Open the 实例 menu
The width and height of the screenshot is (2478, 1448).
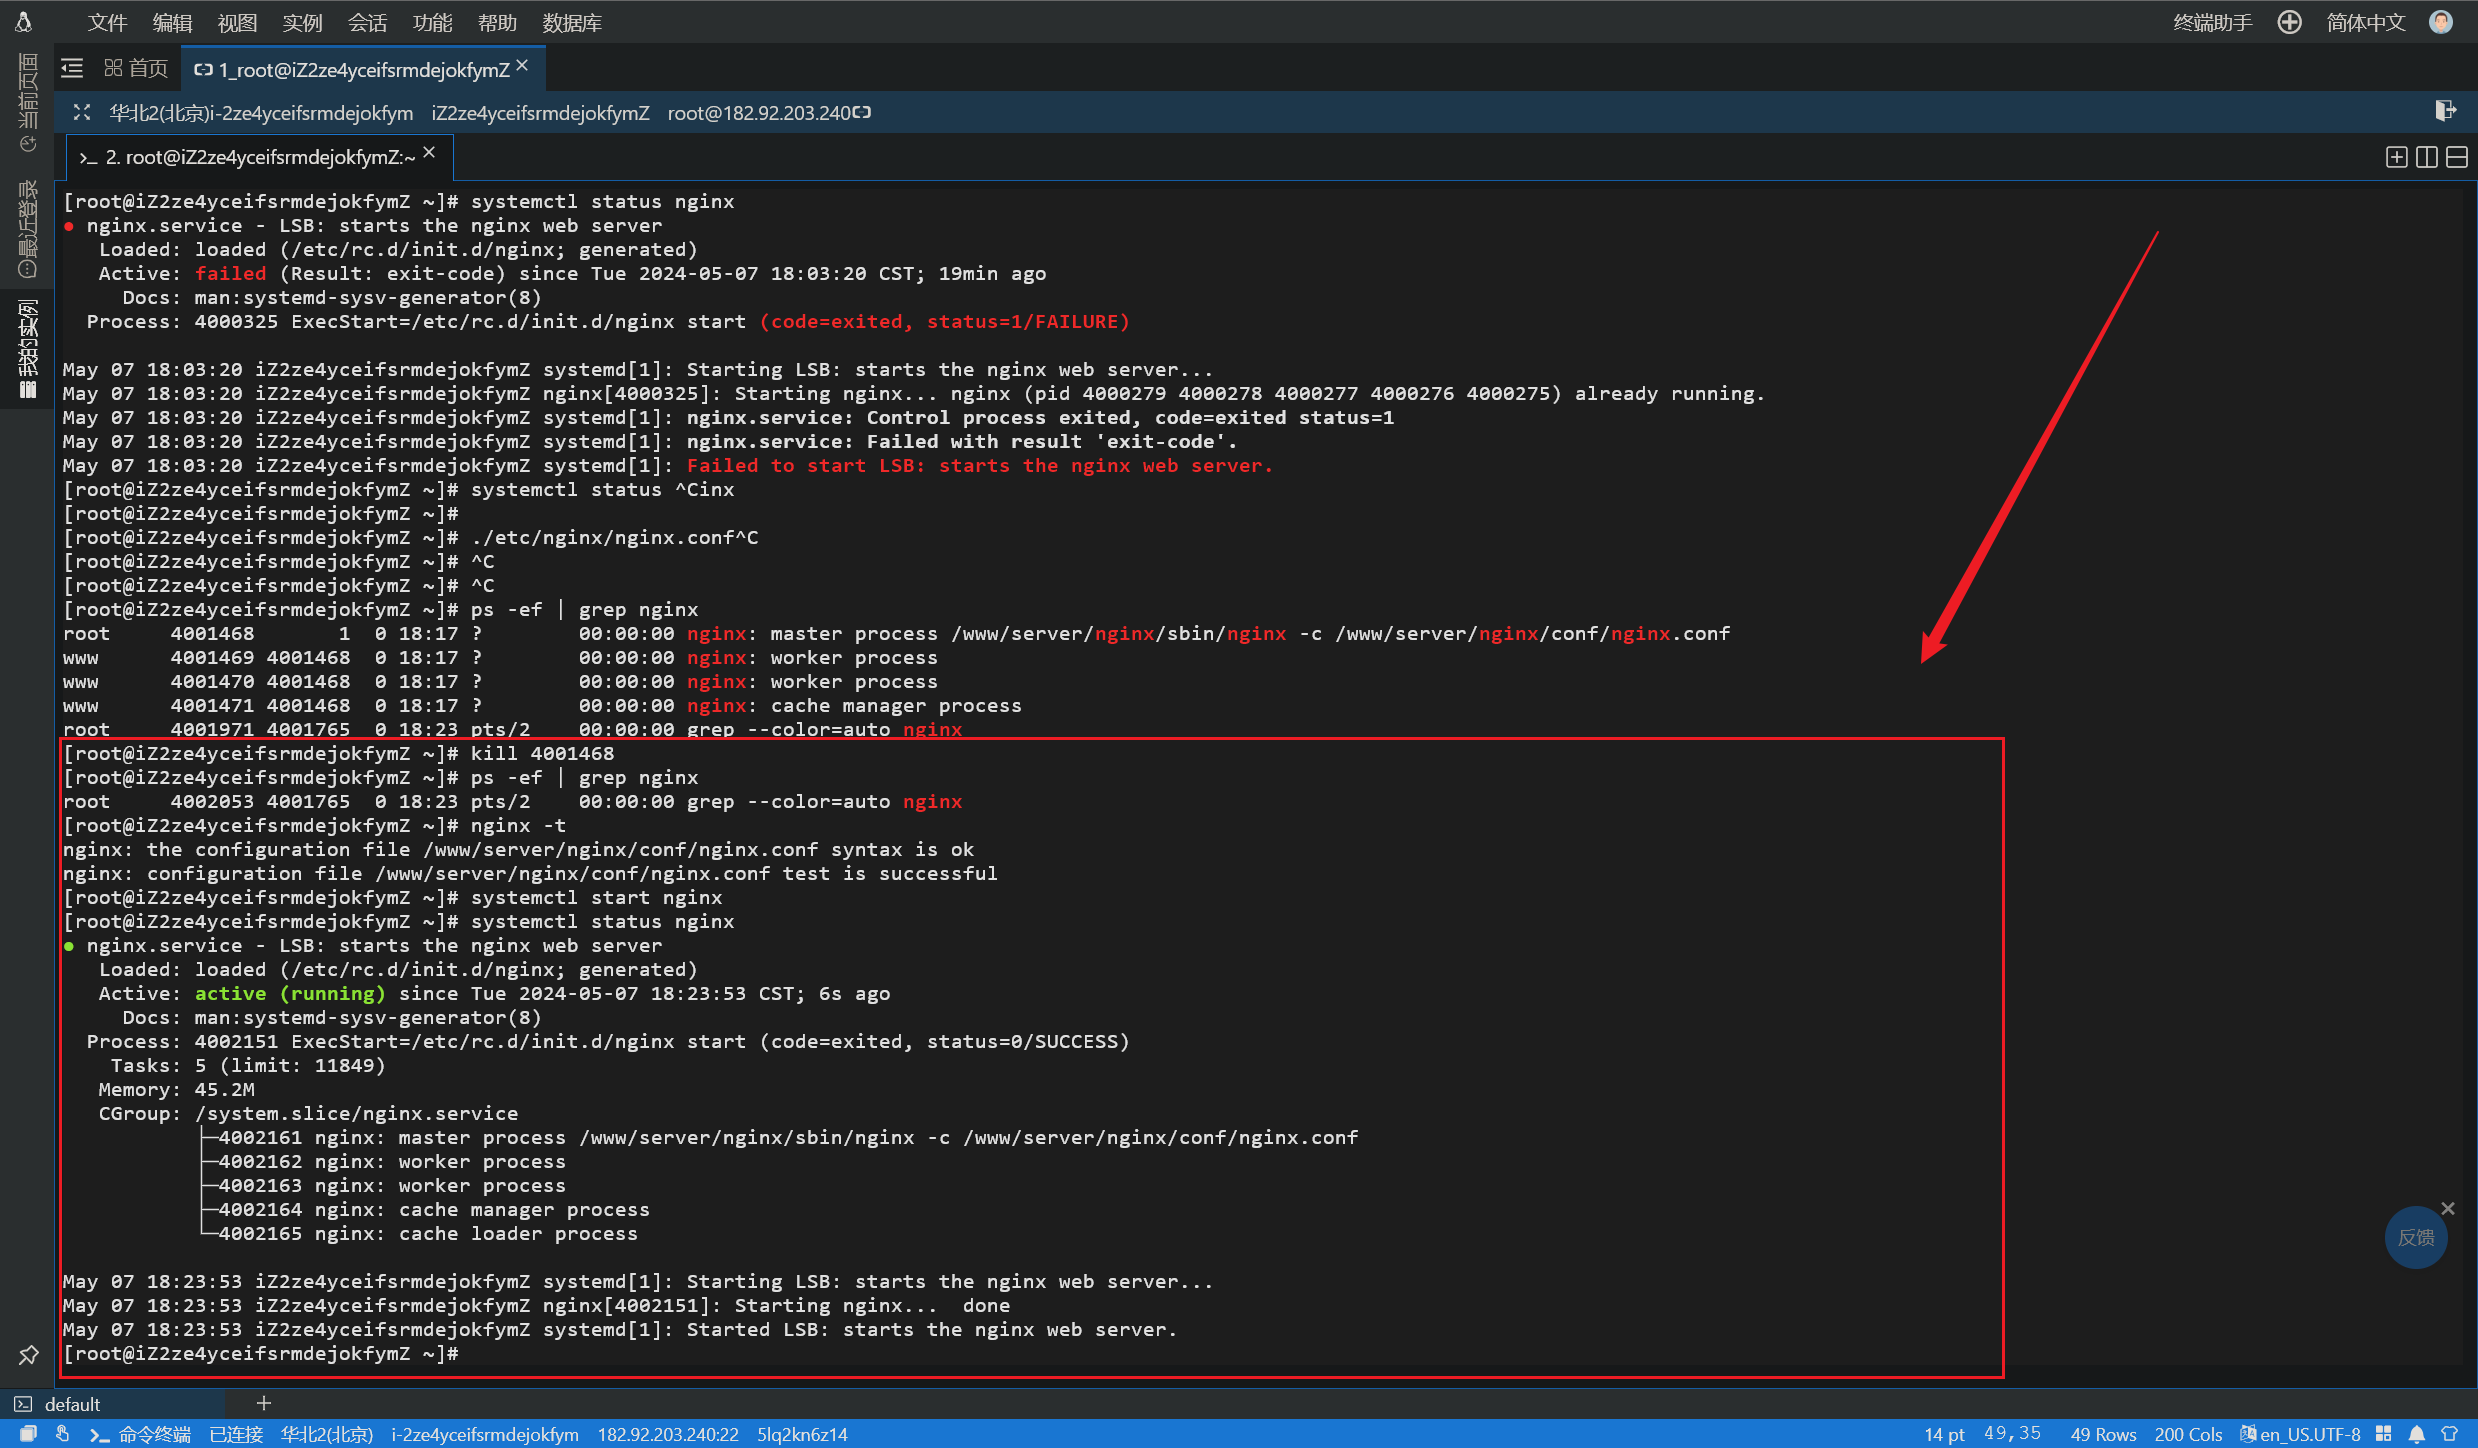pyautogui.click(x=302, y=22)
